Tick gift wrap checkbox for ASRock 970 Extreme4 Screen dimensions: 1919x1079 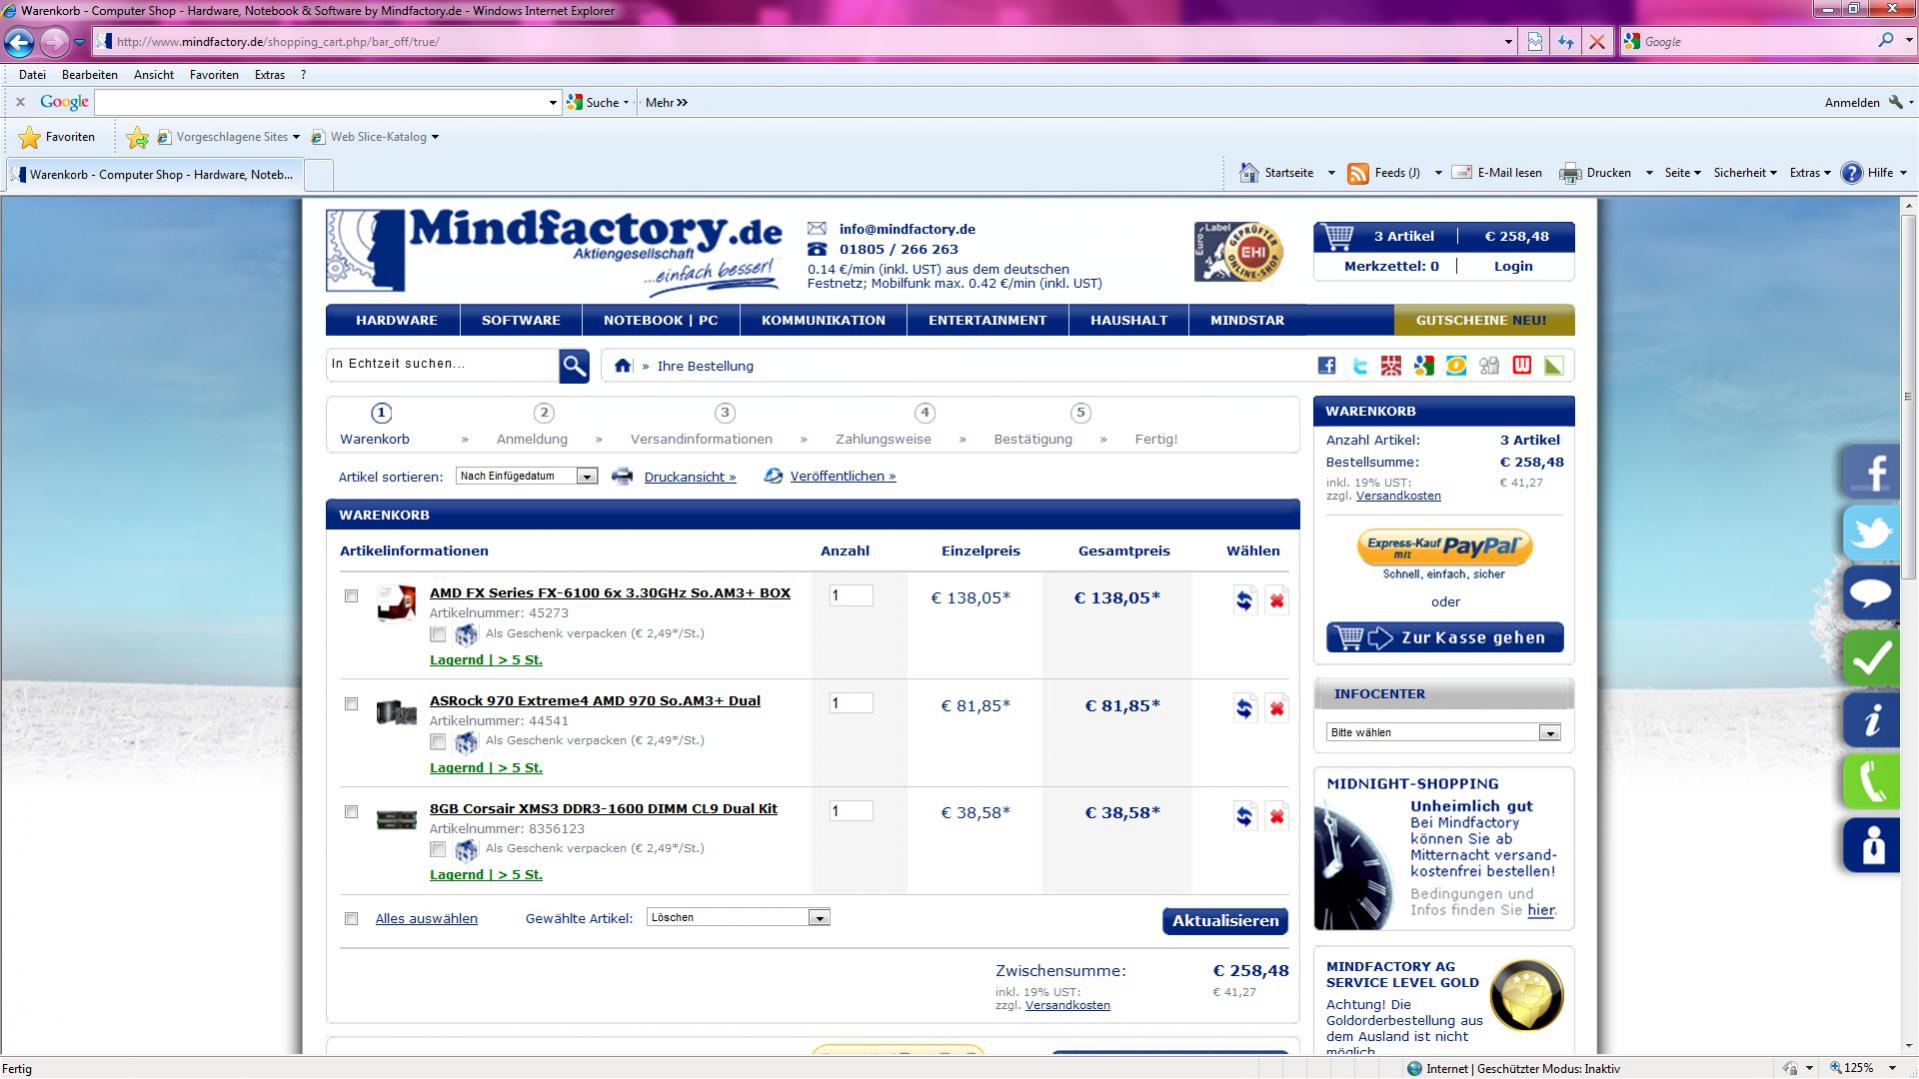point(438,742)
